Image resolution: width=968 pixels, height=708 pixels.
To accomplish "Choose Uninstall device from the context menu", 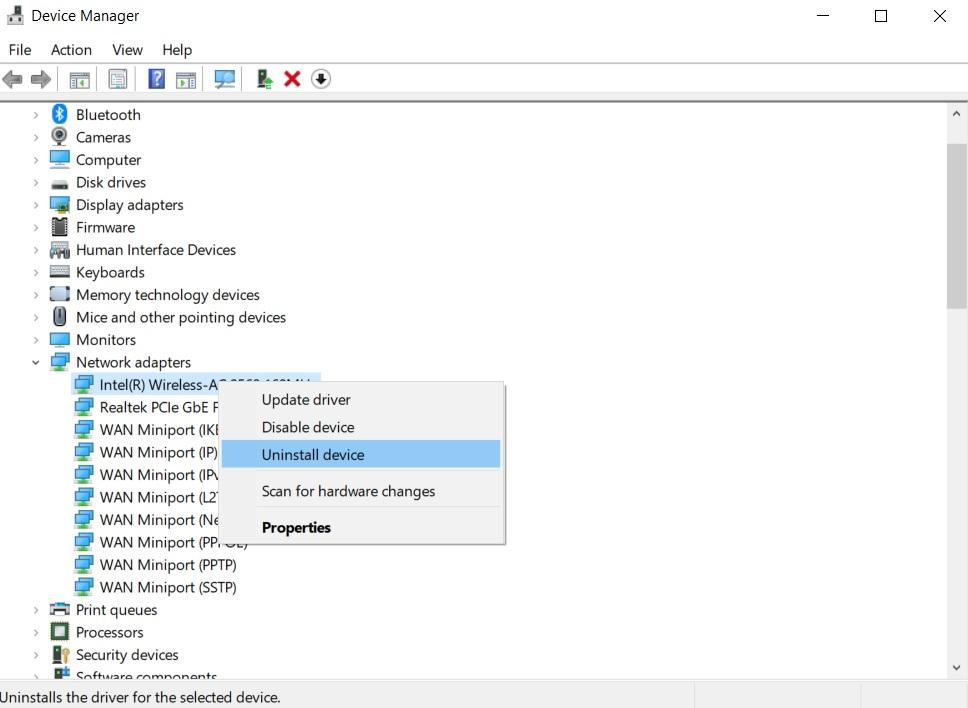I will (313, 454).
